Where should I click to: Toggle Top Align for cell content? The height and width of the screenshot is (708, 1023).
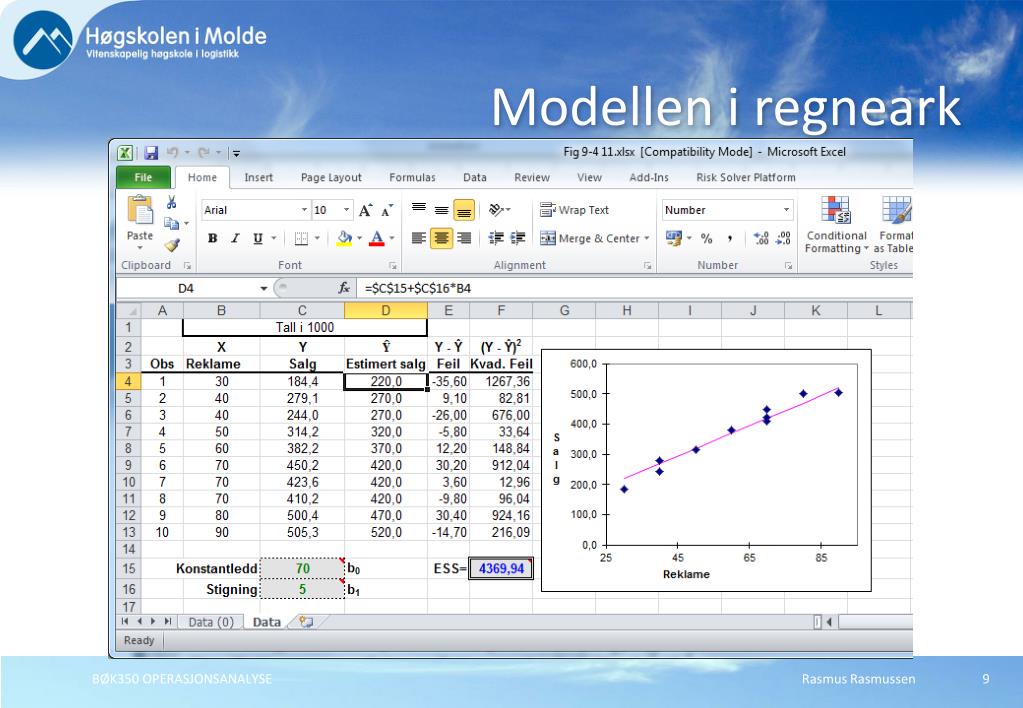419,209
